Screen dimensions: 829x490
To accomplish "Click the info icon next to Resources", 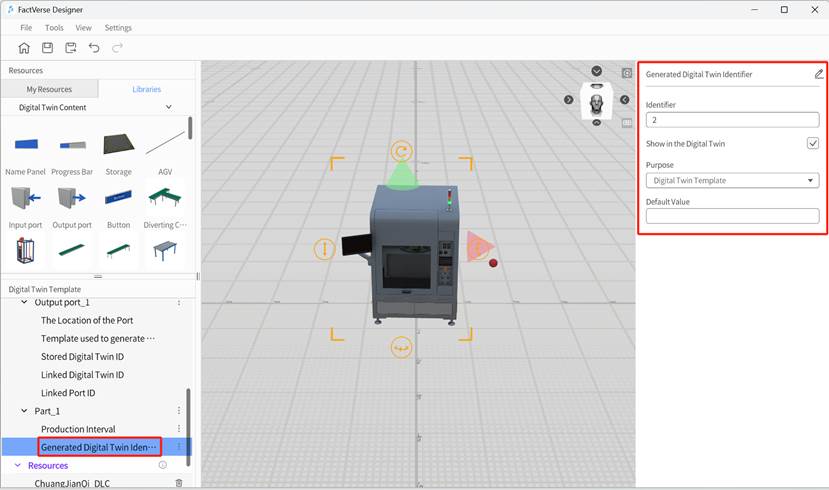I will [163, 465].
